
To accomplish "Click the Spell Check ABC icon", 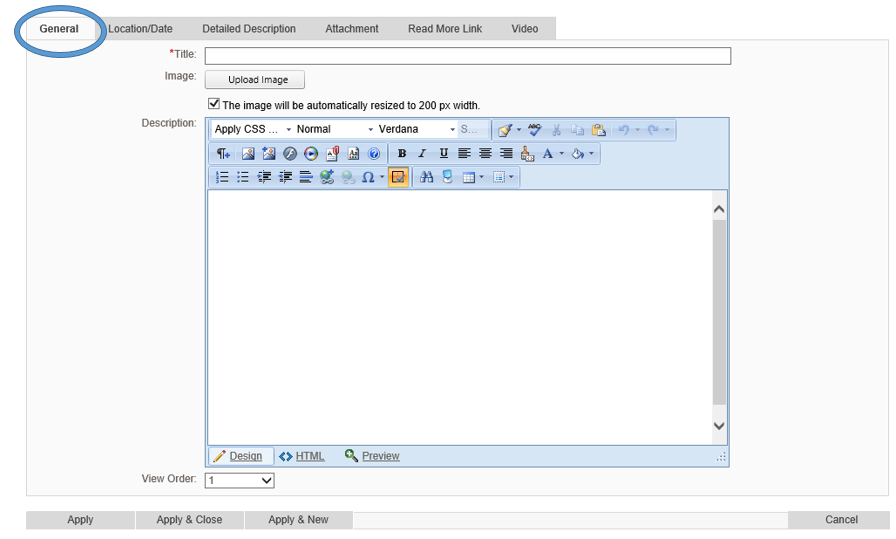I will 535,130.
